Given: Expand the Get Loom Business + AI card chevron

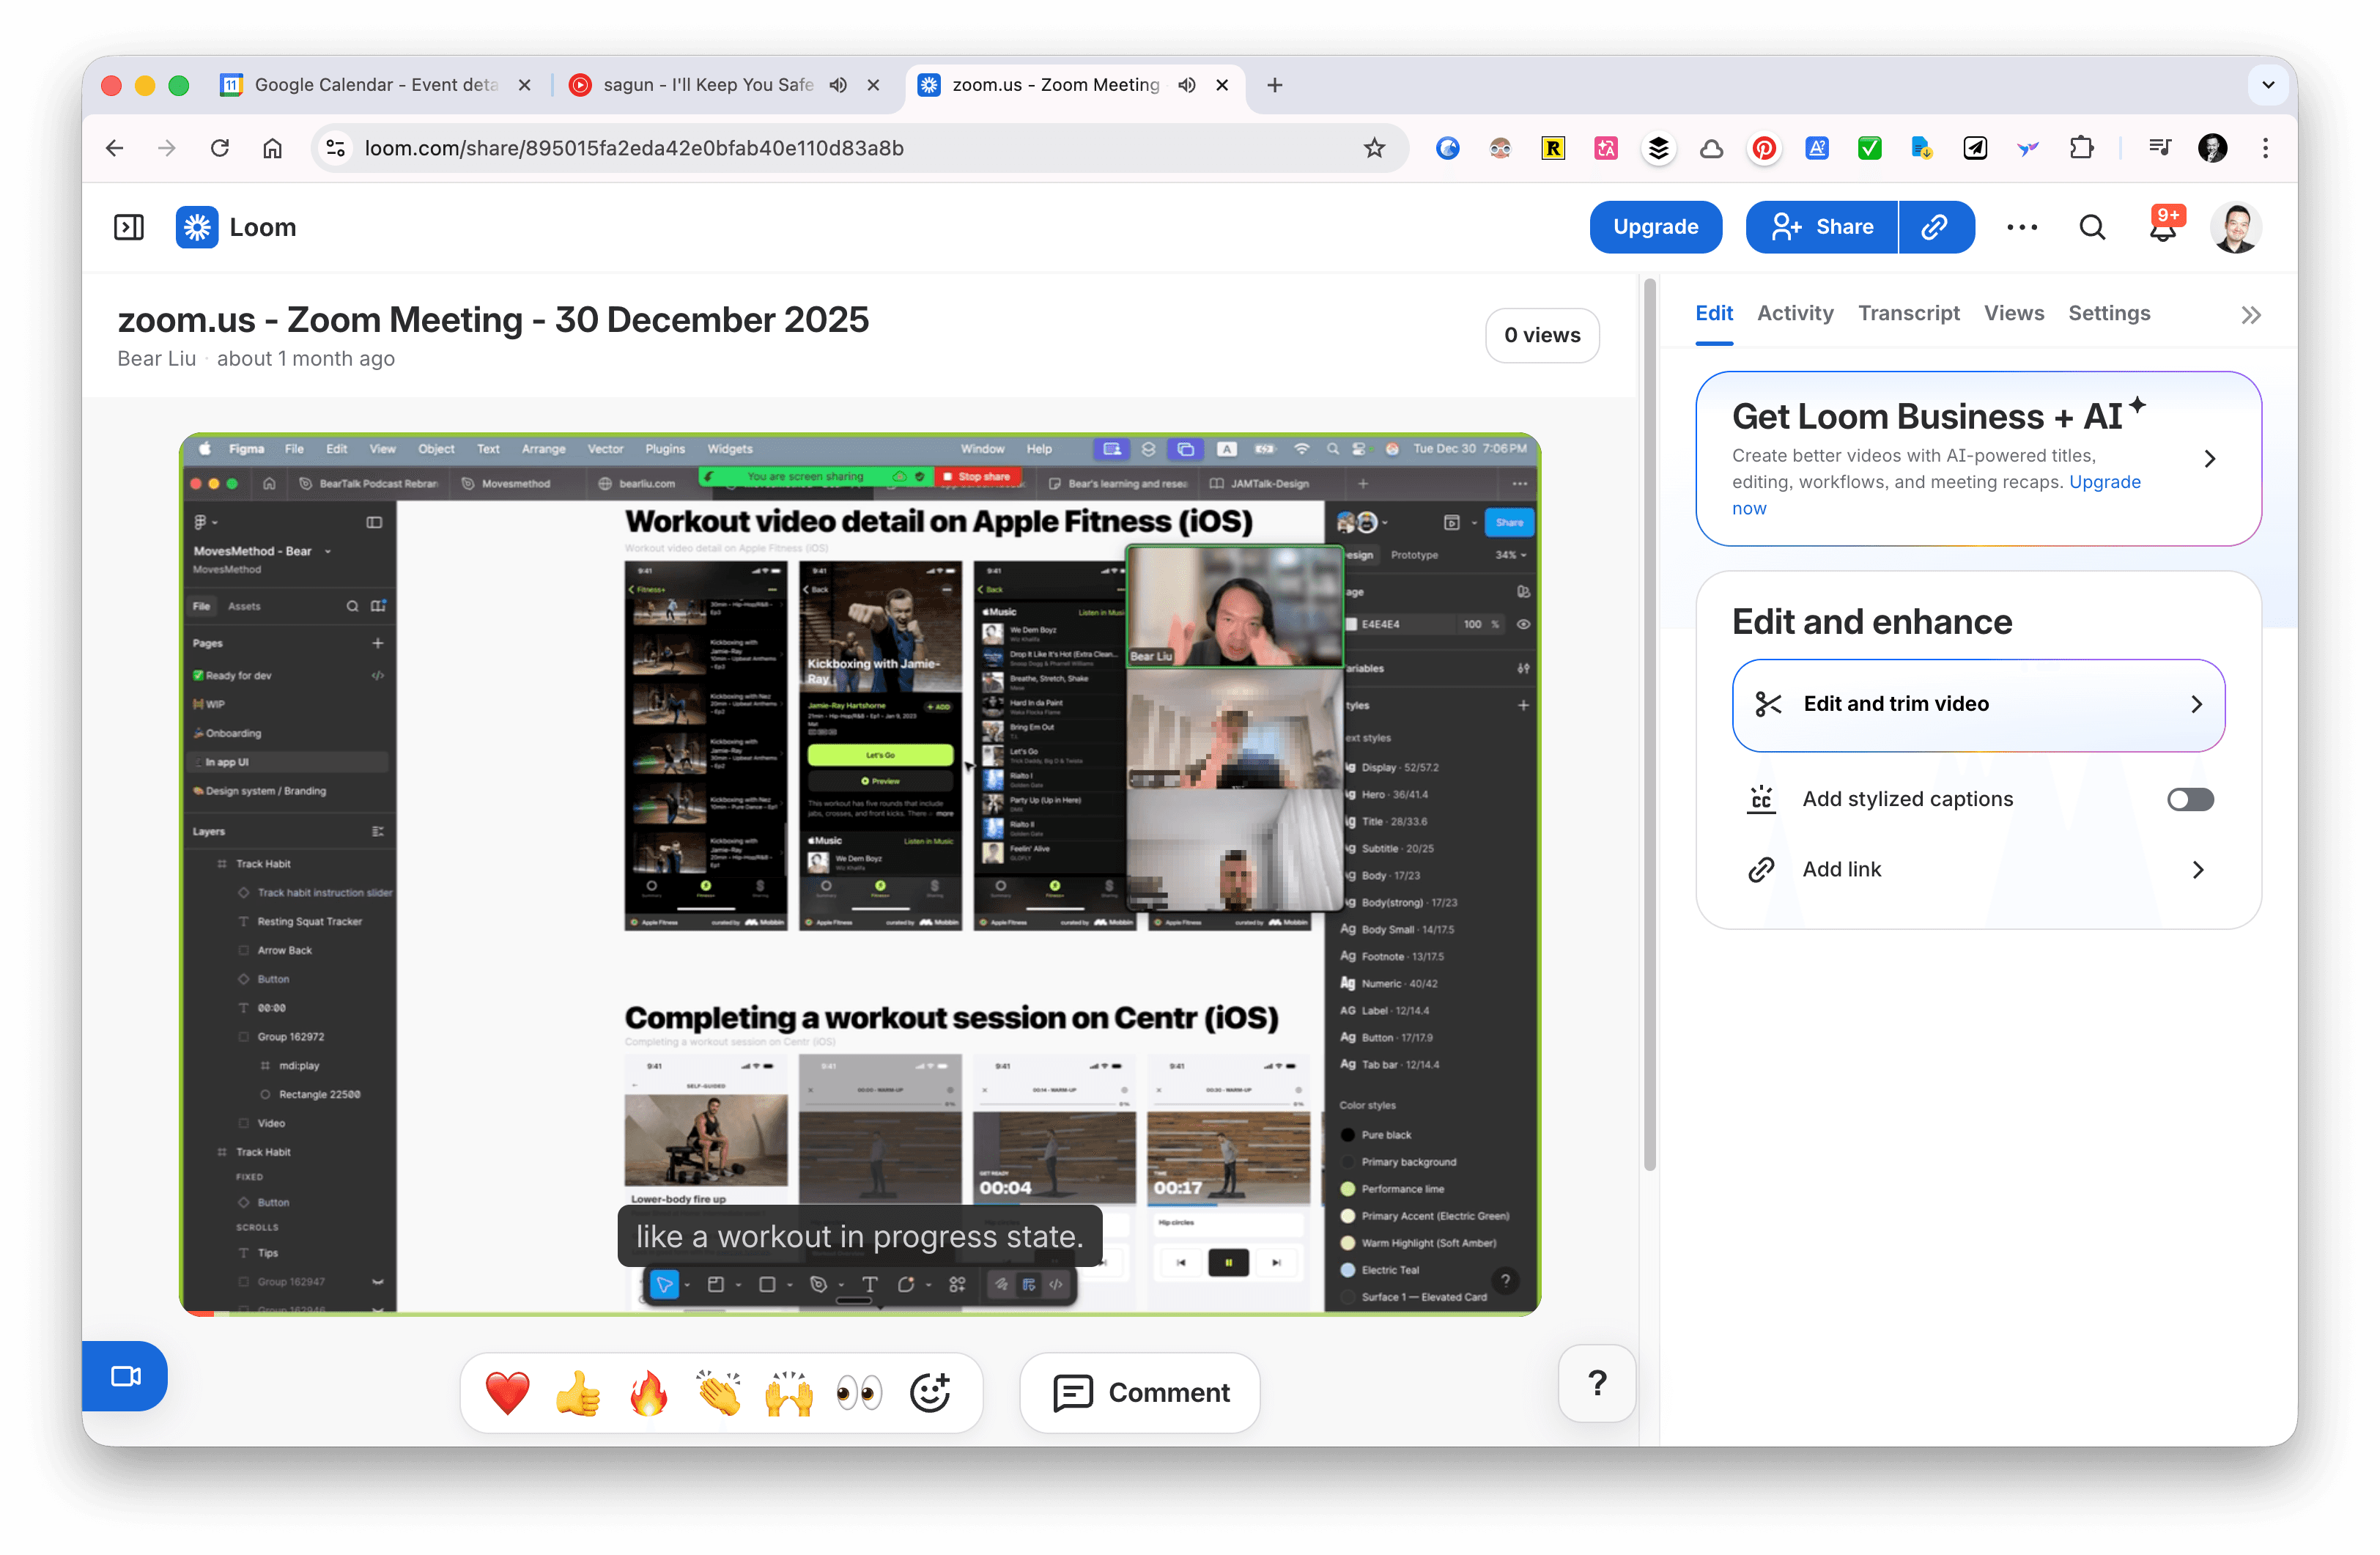Looking at the screenshot, I should click(x=2210, y=459).
